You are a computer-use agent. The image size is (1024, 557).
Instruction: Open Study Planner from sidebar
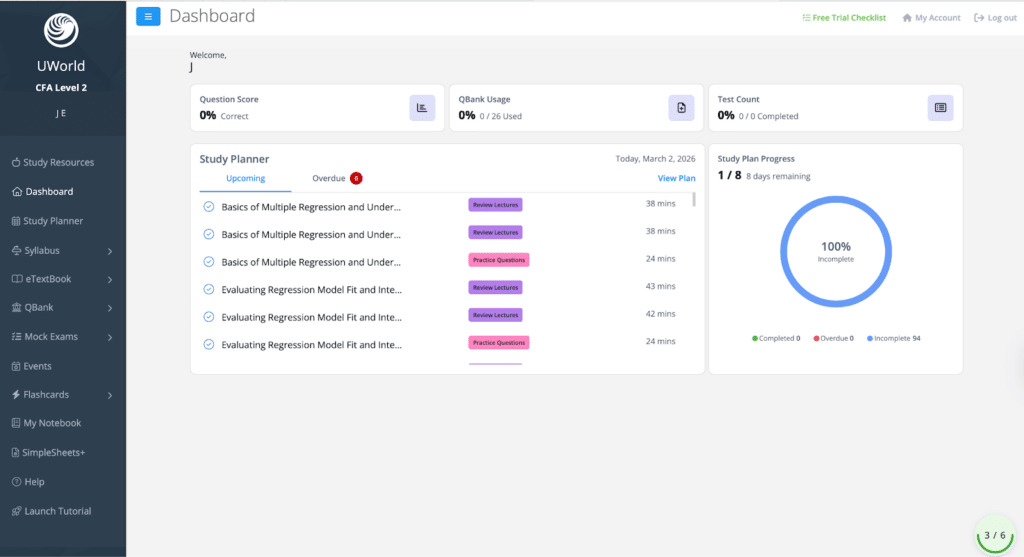[x=53, y=221]
